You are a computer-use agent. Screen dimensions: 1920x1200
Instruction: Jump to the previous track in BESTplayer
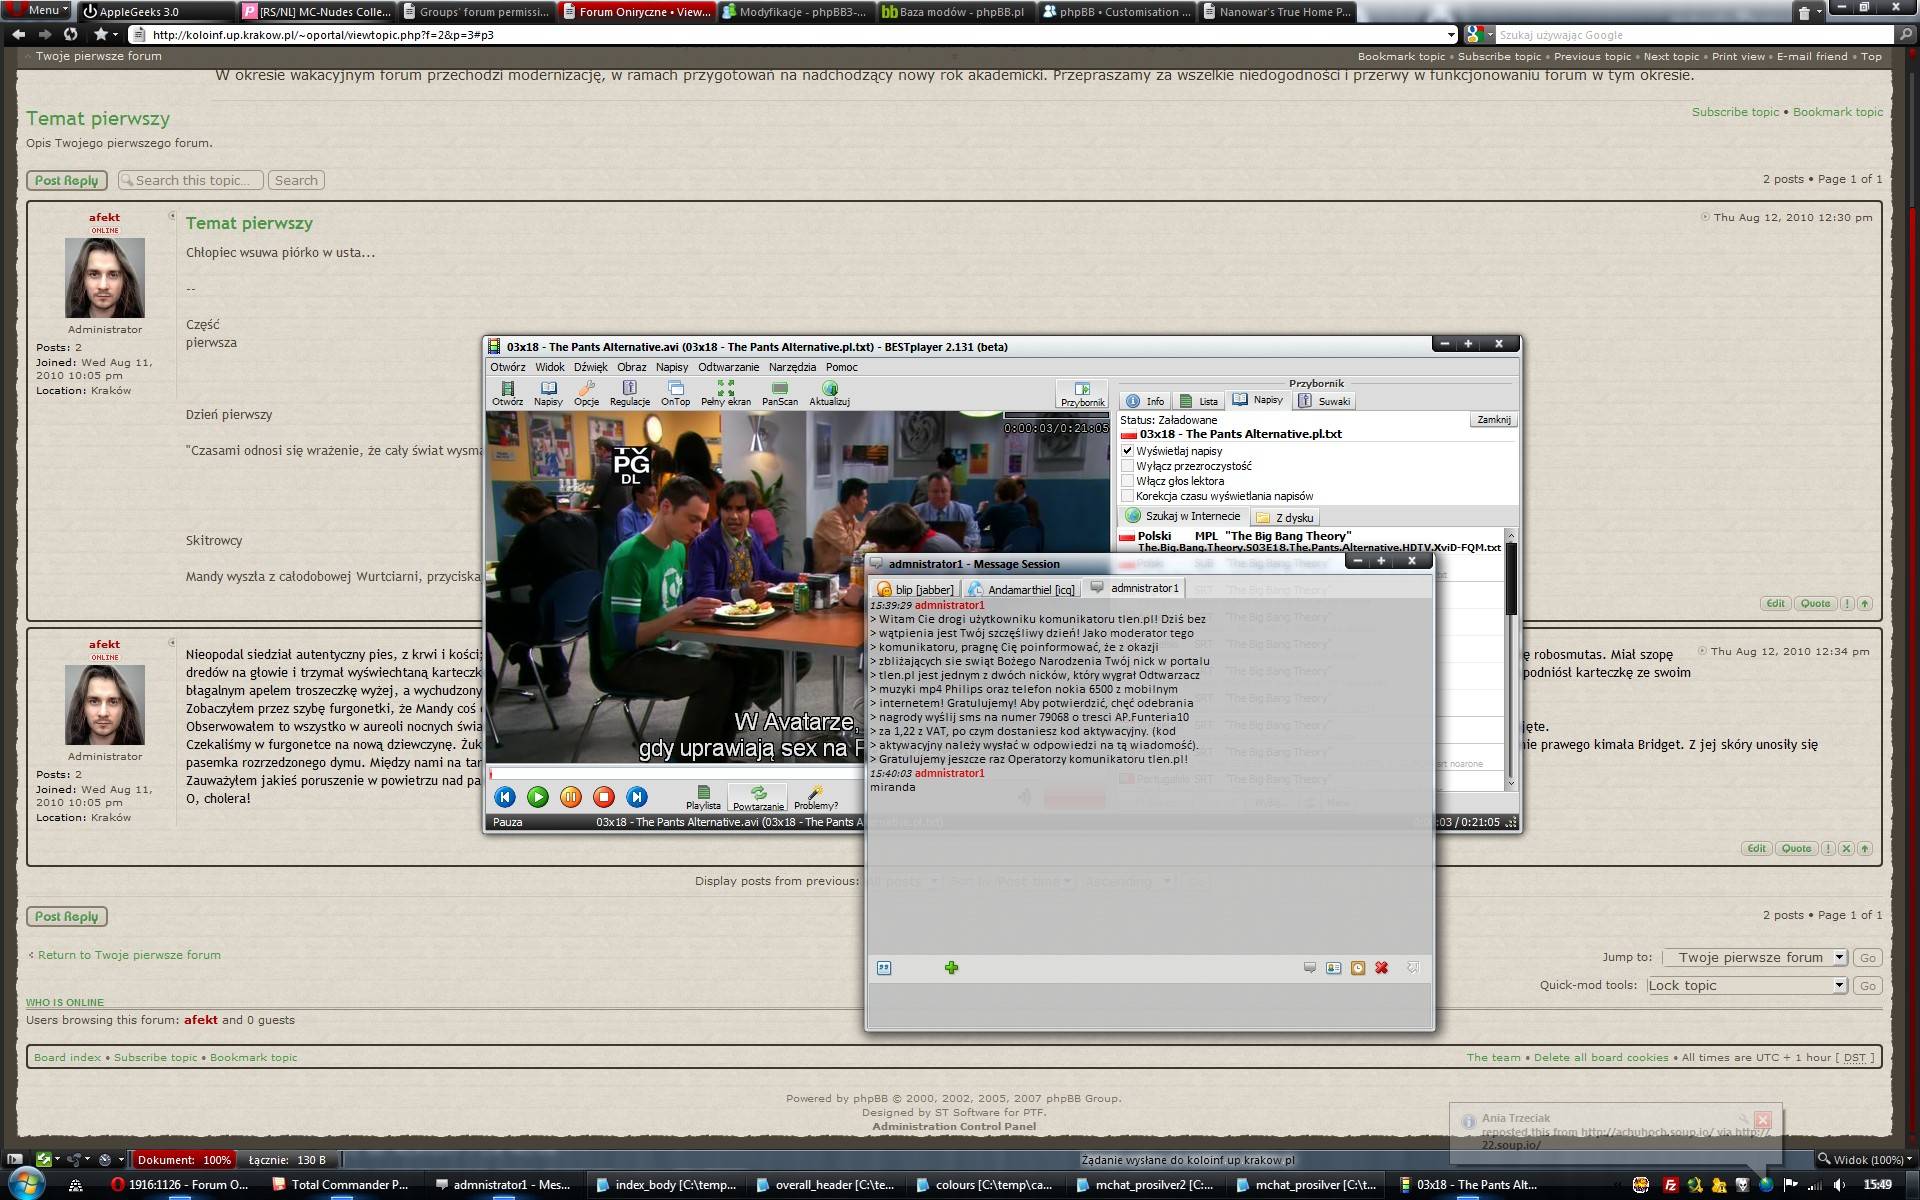pos(505,797)
